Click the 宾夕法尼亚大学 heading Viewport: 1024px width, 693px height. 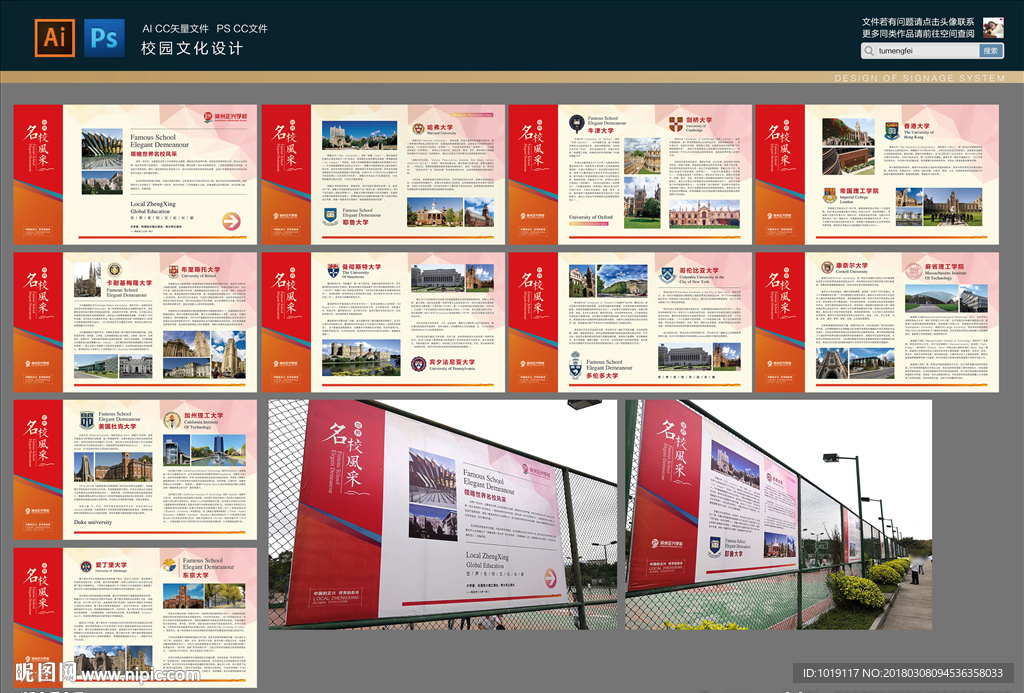[x=452, y=361]
